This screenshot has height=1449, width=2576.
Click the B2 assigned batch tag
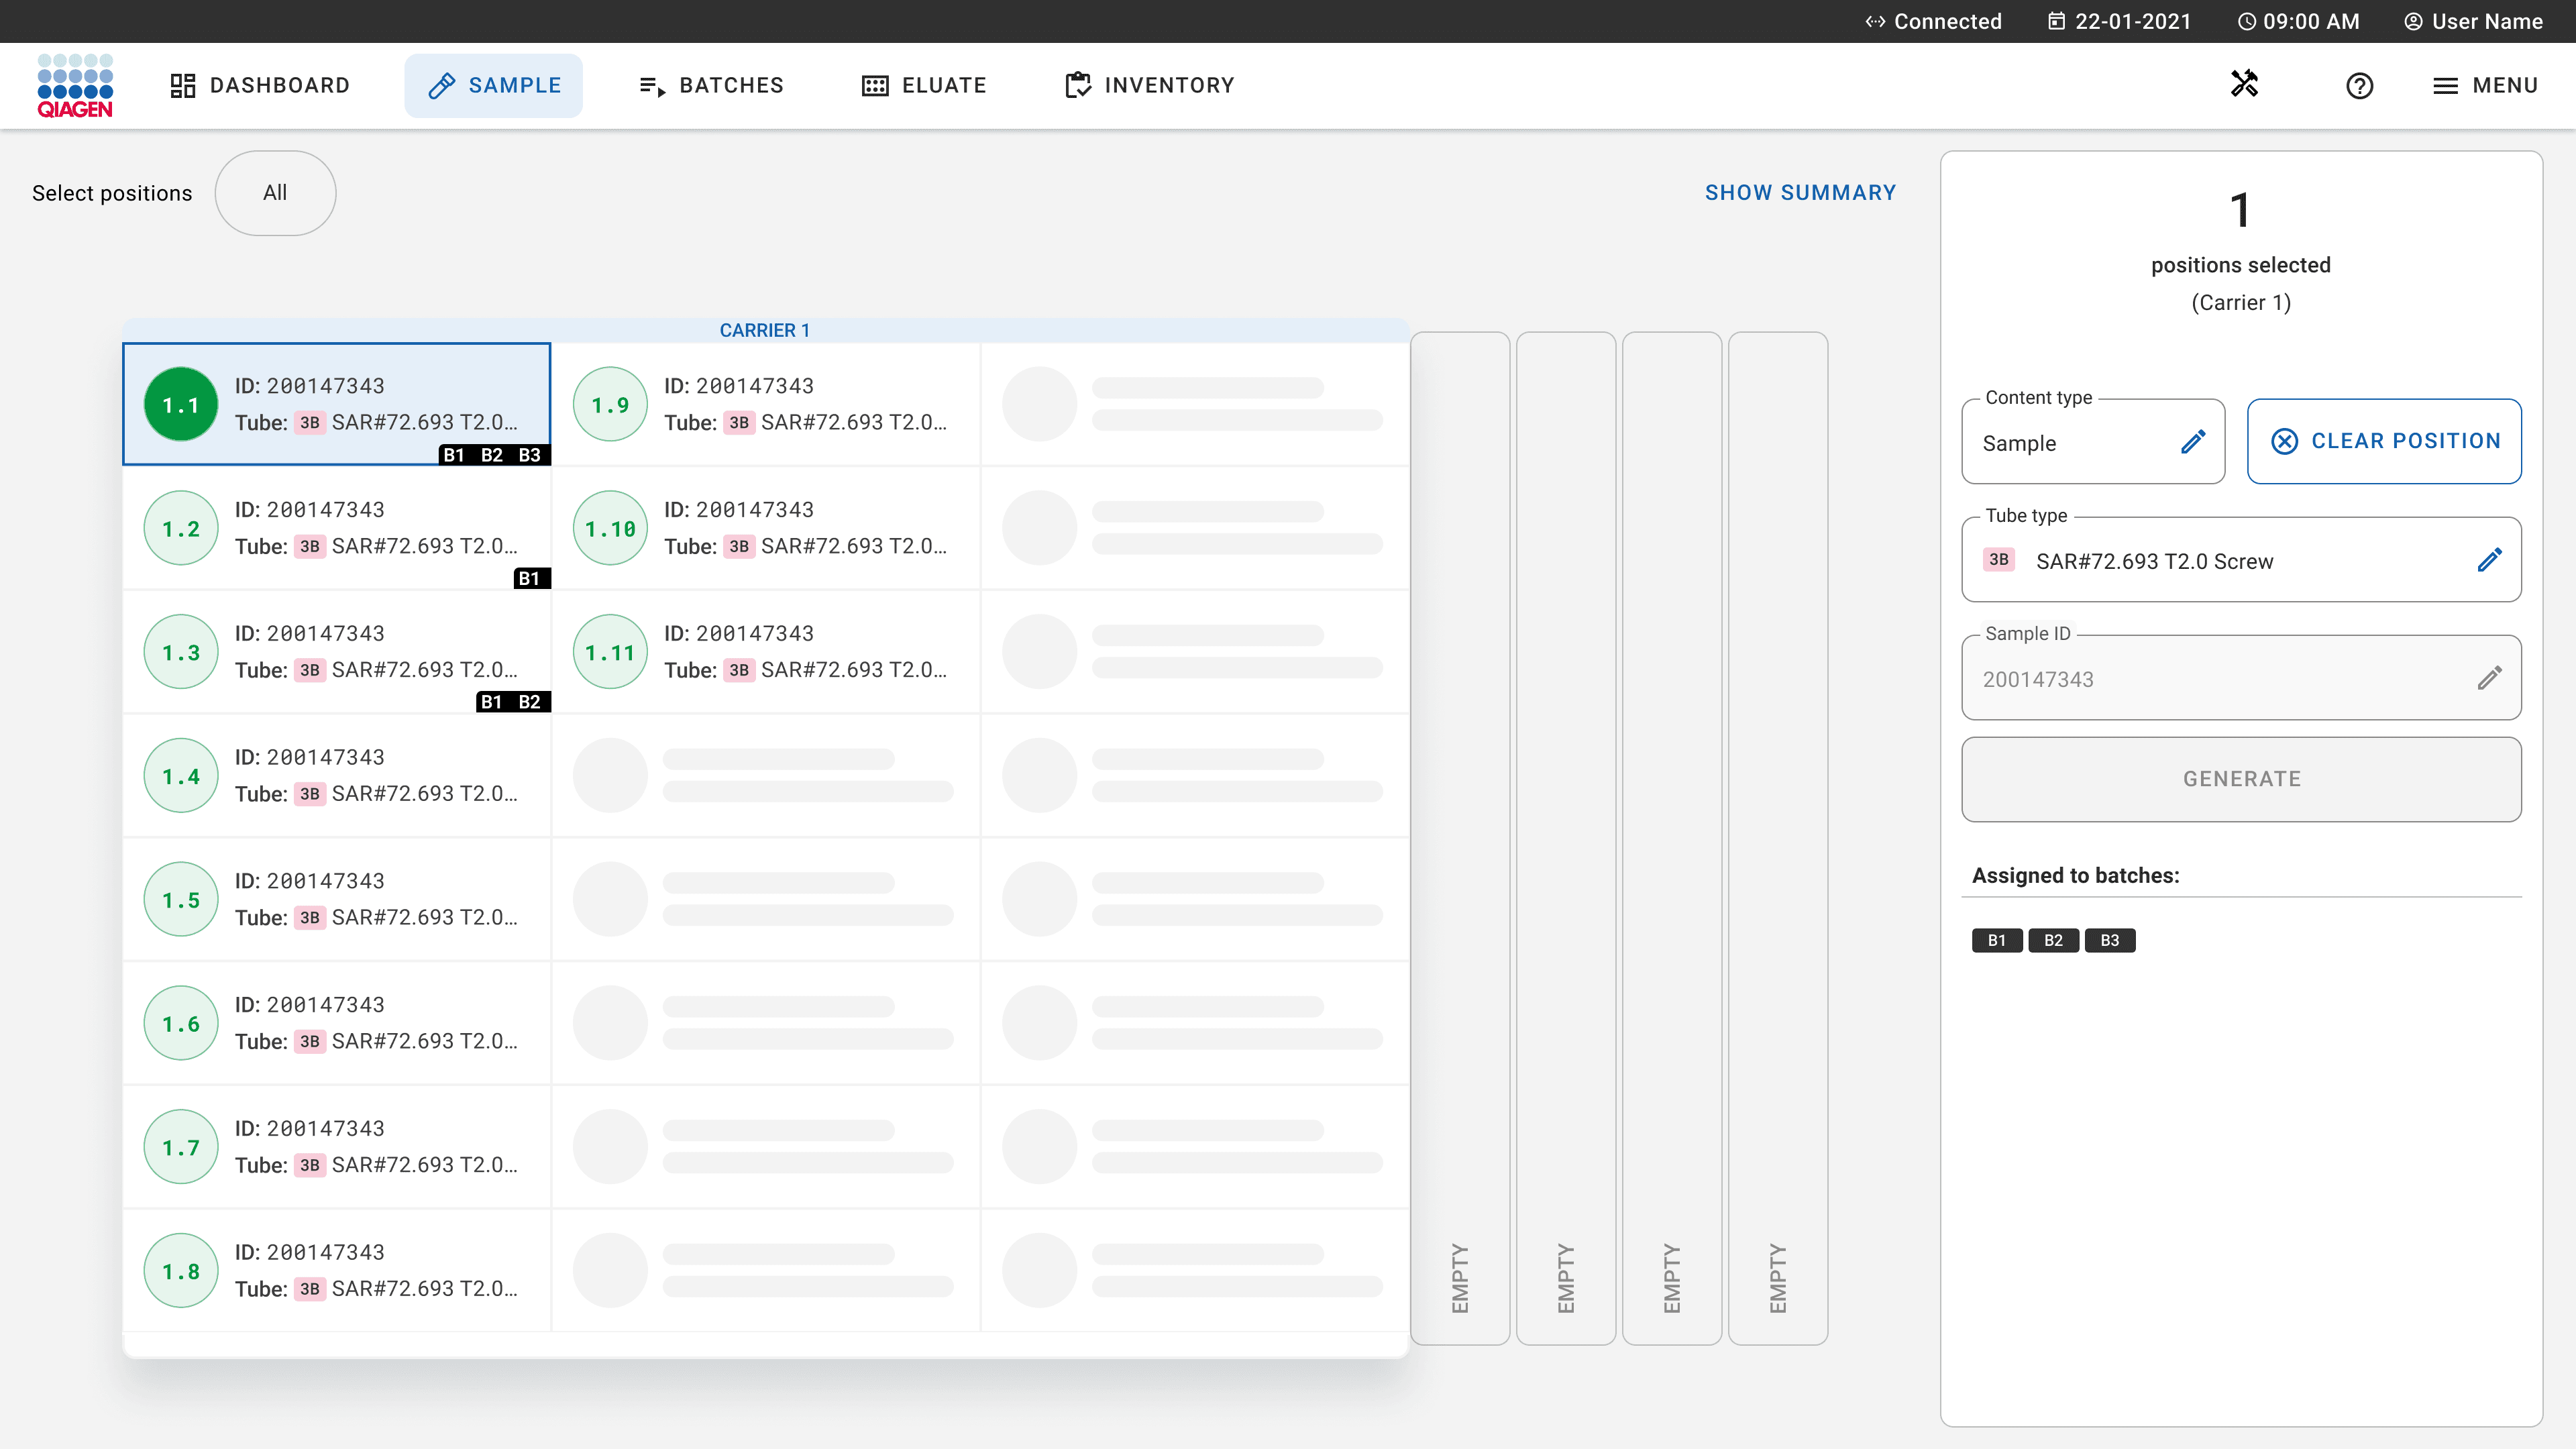point(2053,940)
